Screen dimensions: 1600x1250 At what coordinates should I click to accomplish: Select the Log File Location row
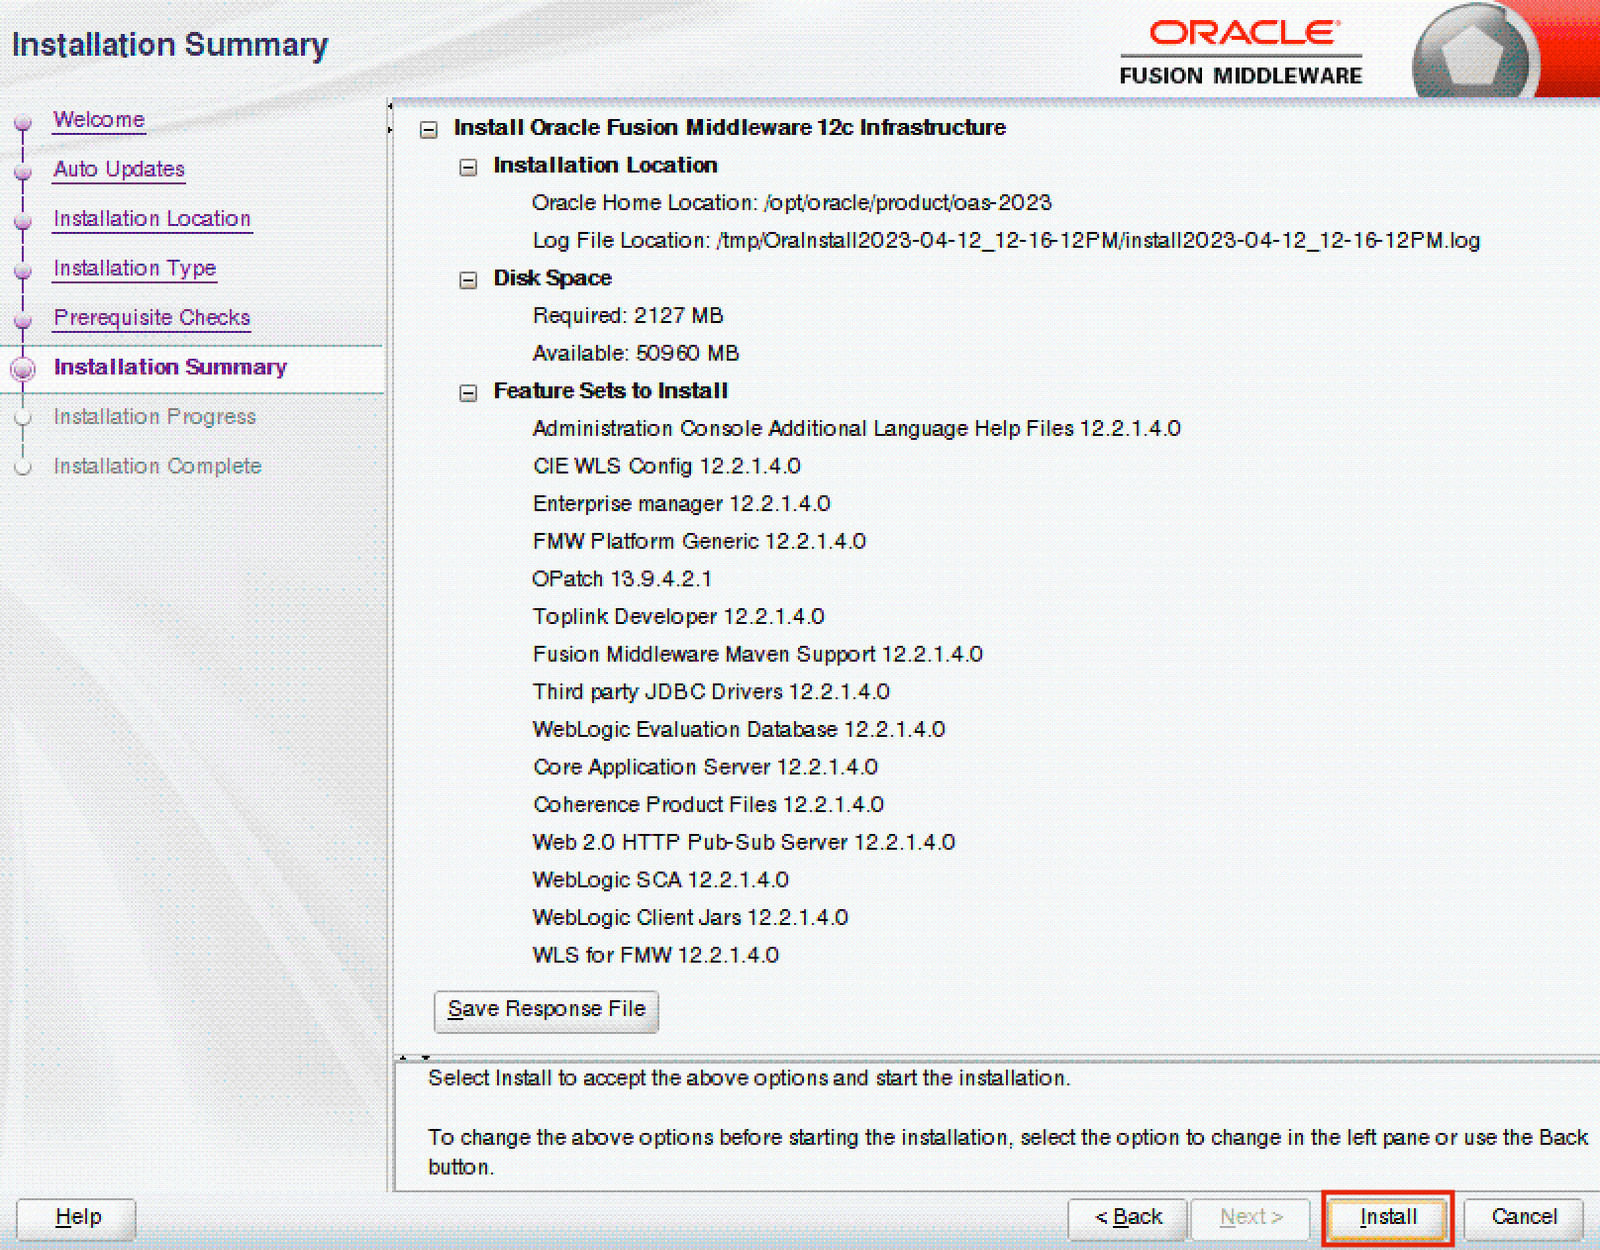point(1006,241)
